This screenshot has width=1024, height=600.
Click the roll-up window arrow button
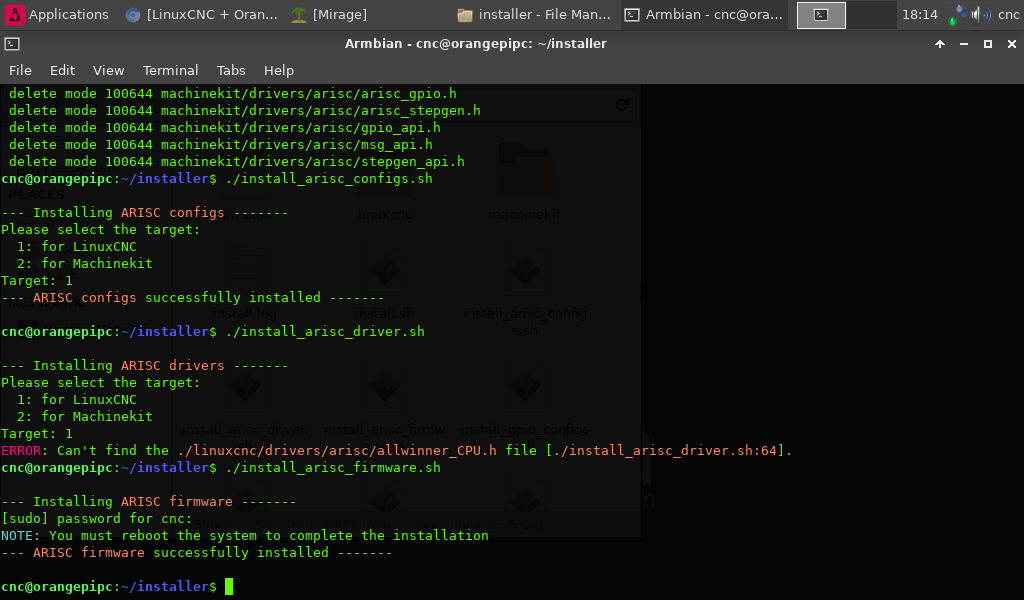point(940,44)
